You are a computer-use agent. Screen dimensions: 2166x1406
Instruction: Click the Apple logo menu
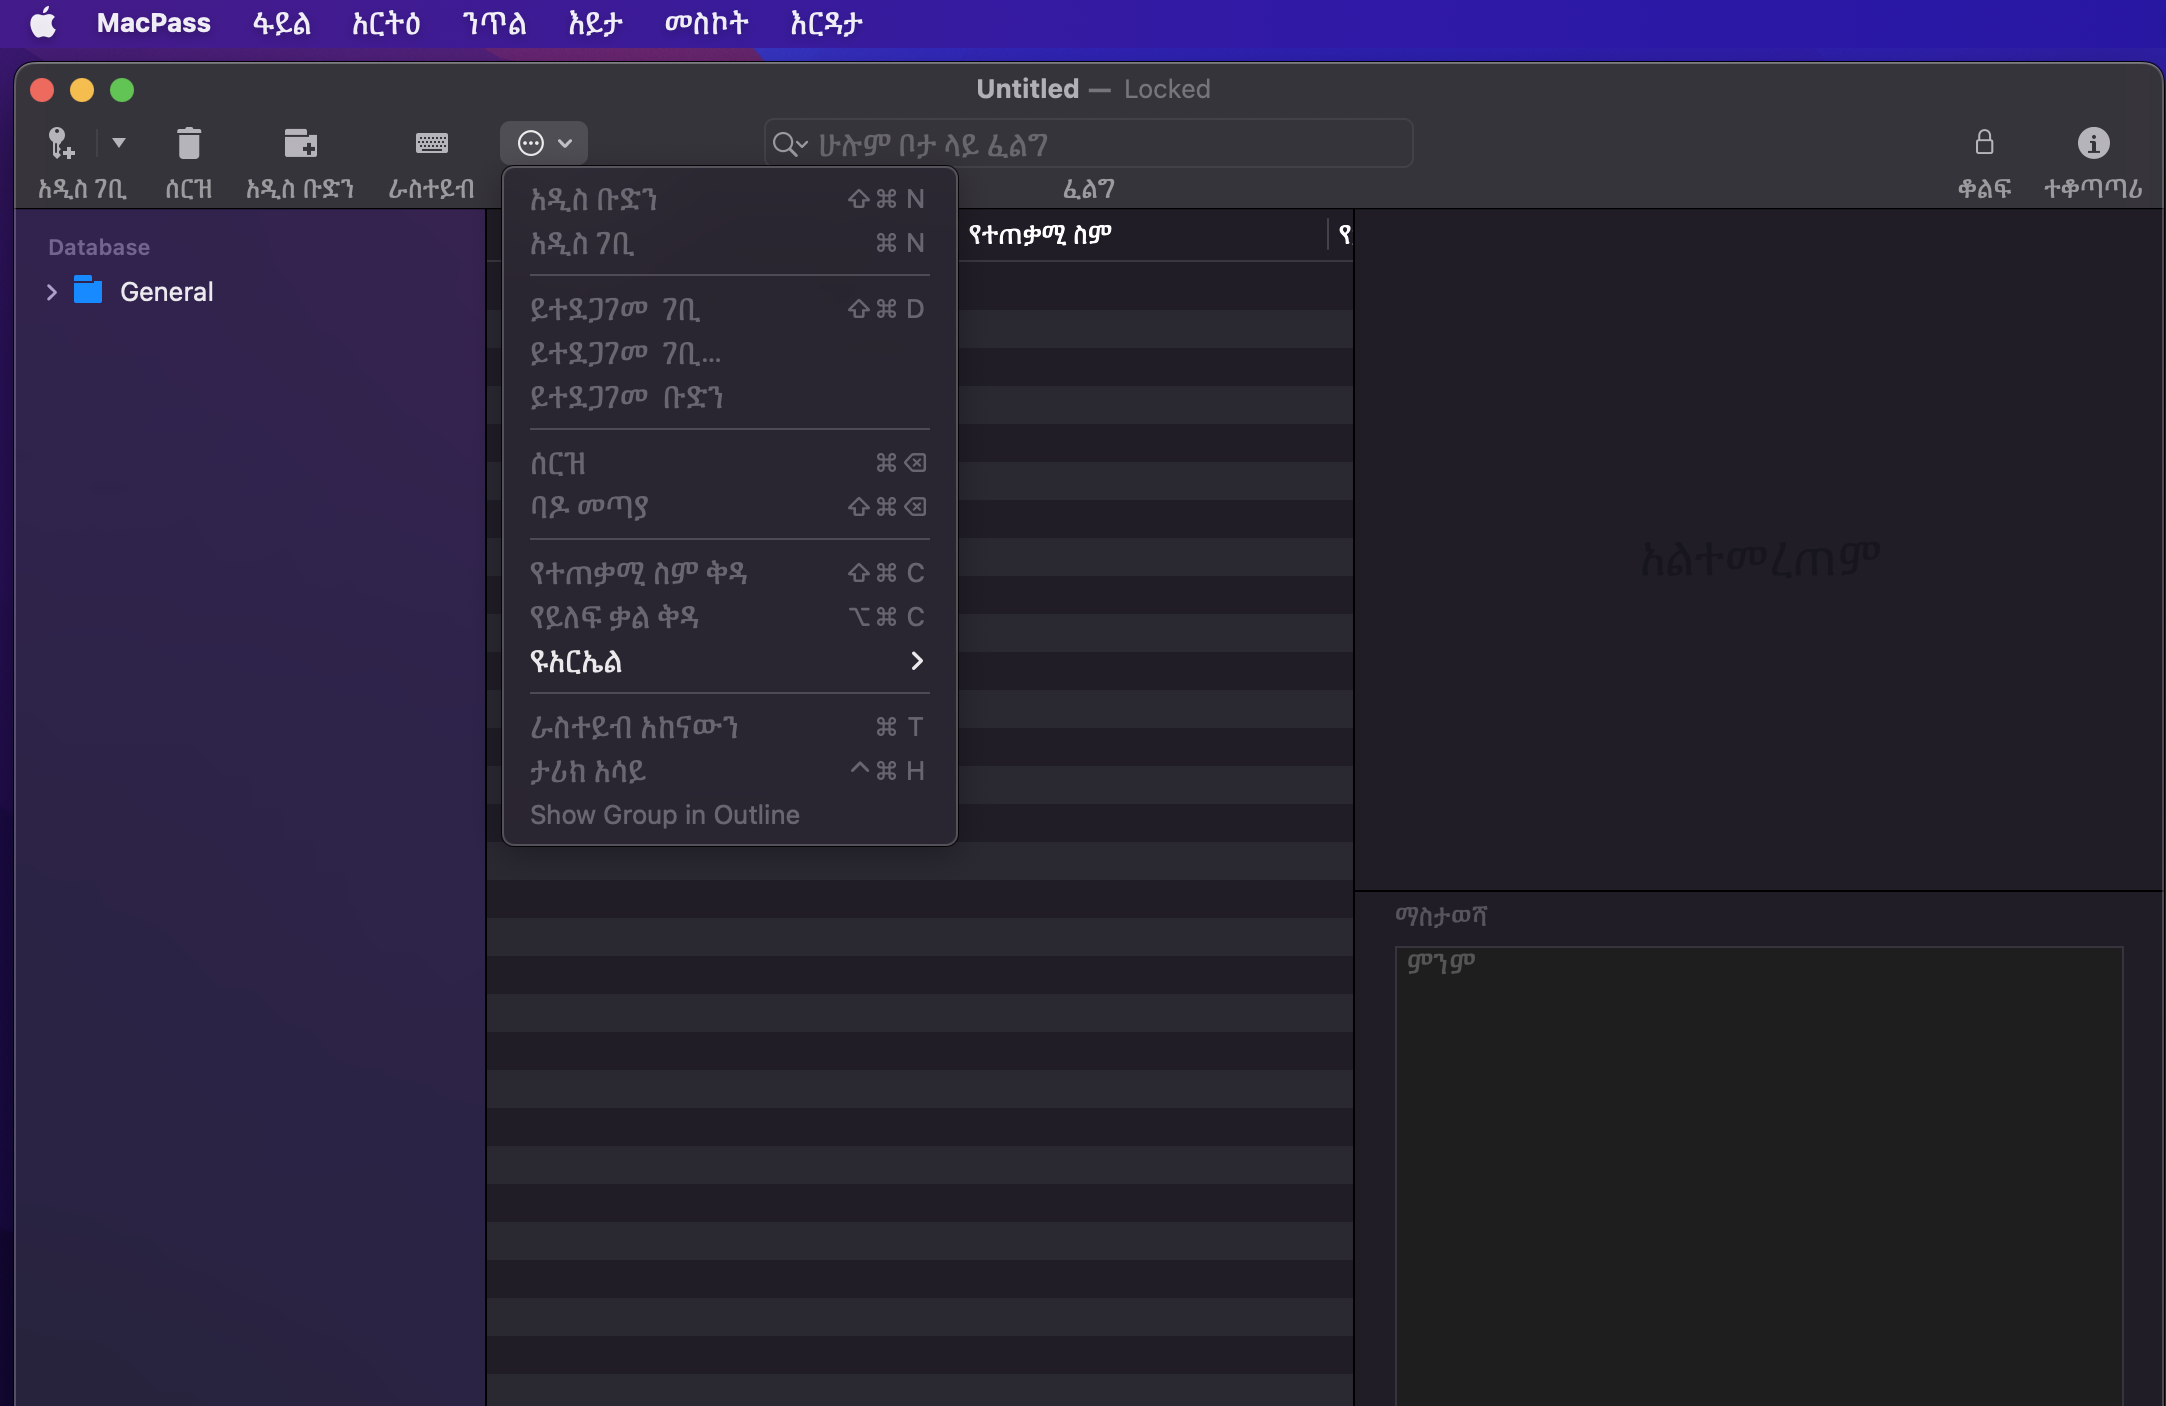(x=43, y=23)
